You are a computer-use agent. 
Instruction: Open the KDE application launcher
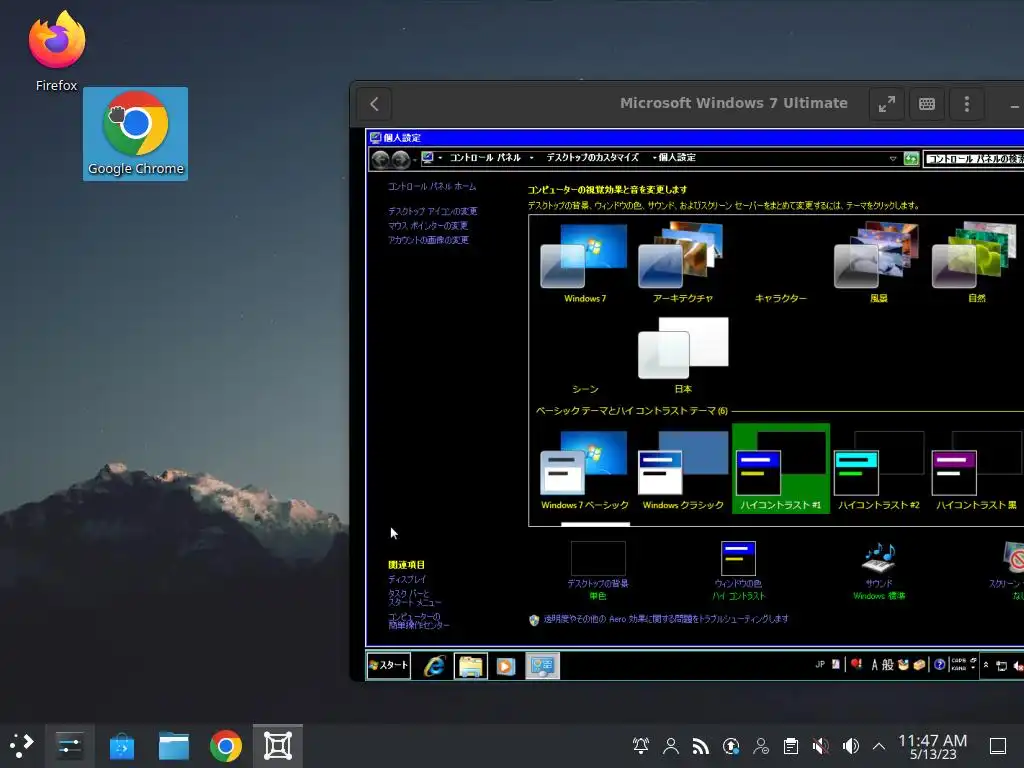click(22, 745)
